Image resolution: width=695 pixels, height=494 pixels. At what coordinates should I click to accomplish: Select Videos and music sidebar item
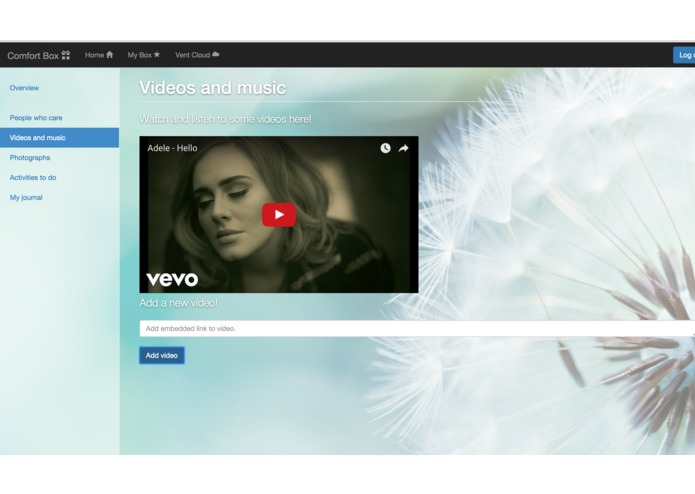59,138
